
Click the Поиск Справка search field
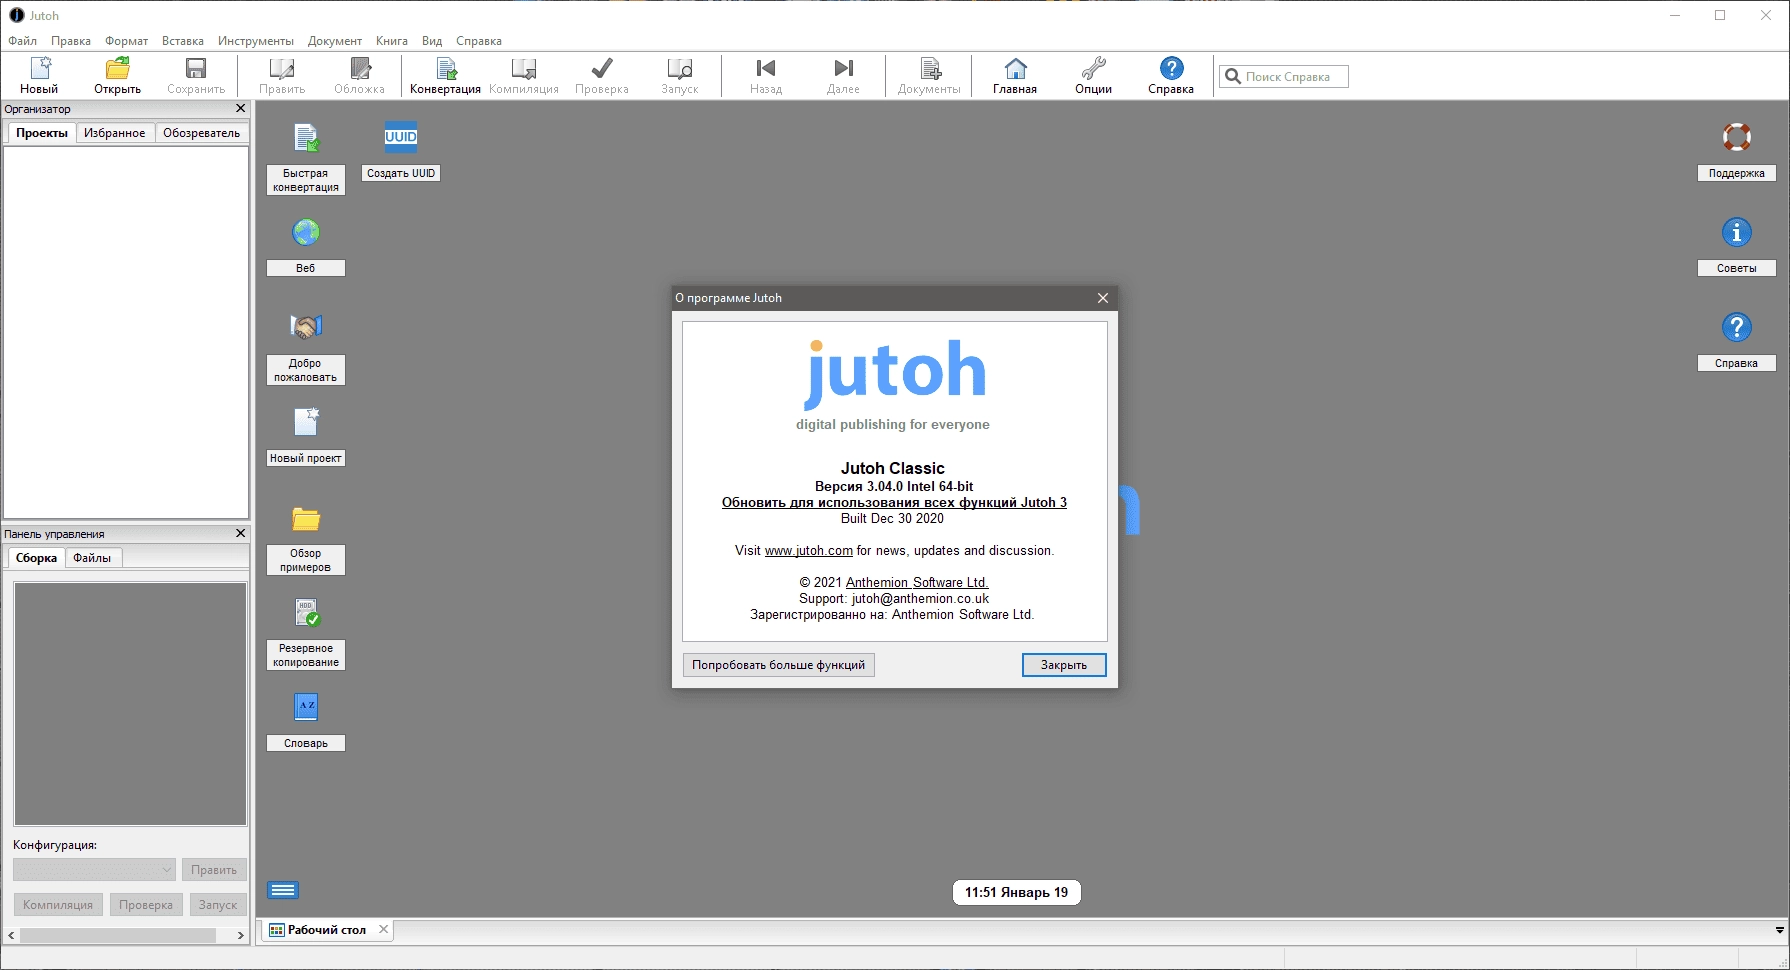click(x=1284, y=76)
